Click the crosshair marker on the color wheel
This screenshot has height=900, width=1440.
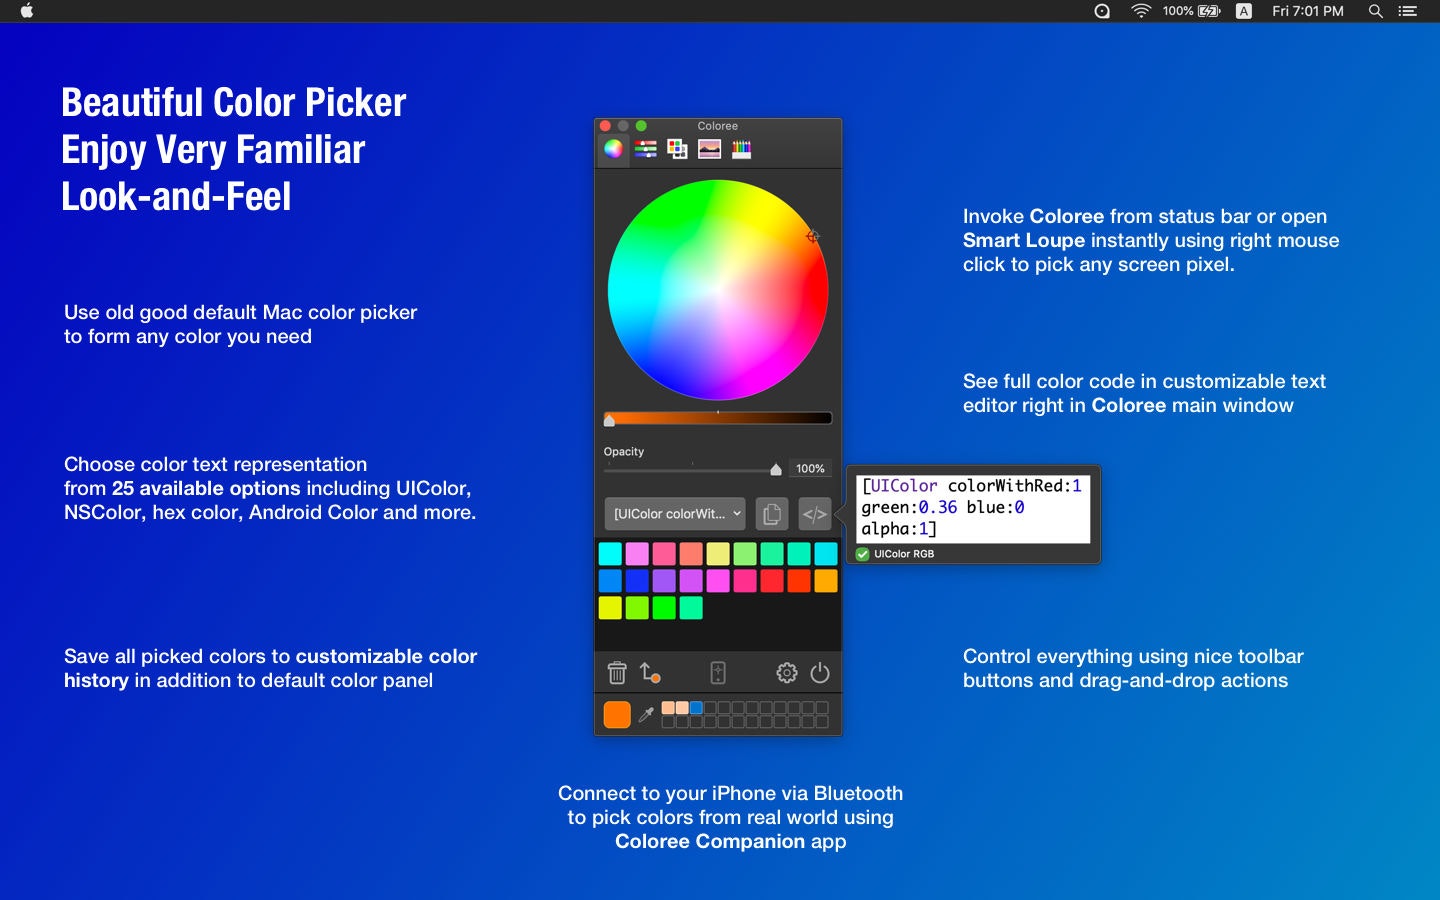(812, 236)
